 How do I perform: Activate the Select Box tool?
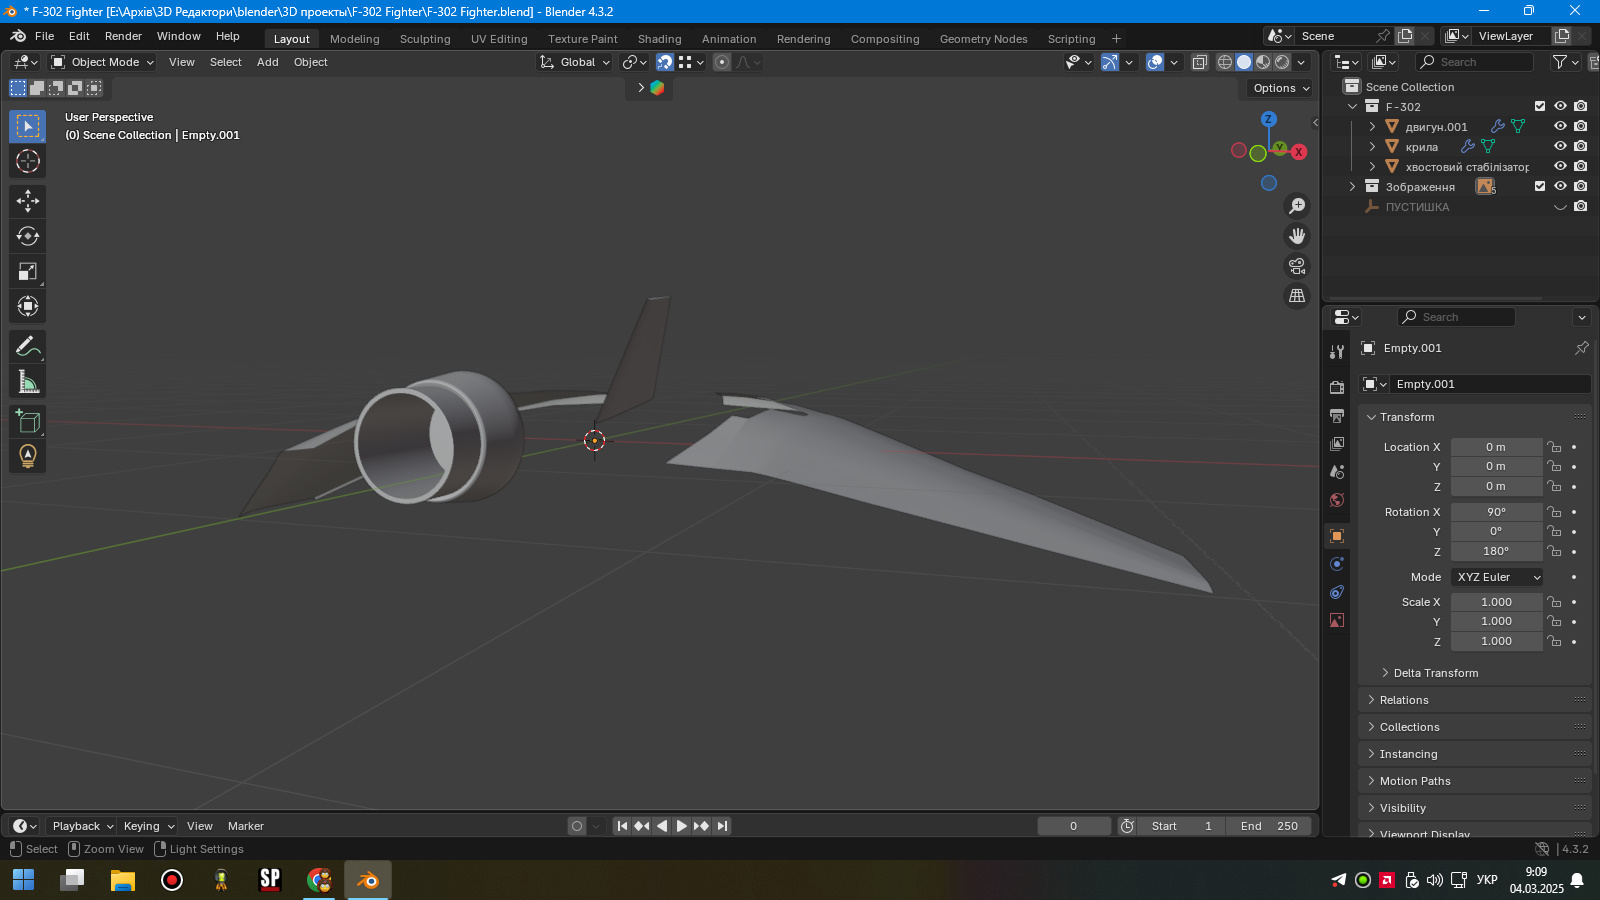pos(28,126)
